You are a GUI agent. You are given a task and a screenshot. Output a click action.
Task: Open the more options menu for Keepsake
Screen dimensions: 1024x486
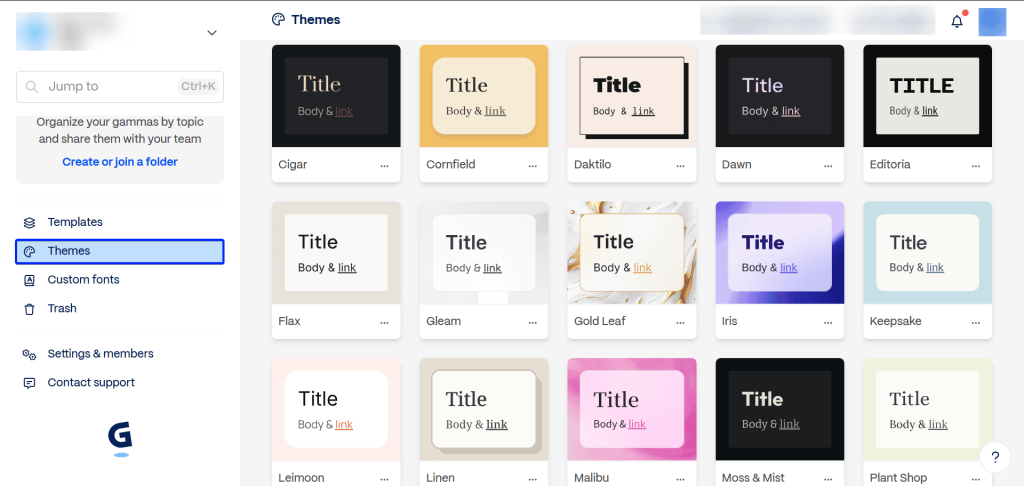(976, 323)
